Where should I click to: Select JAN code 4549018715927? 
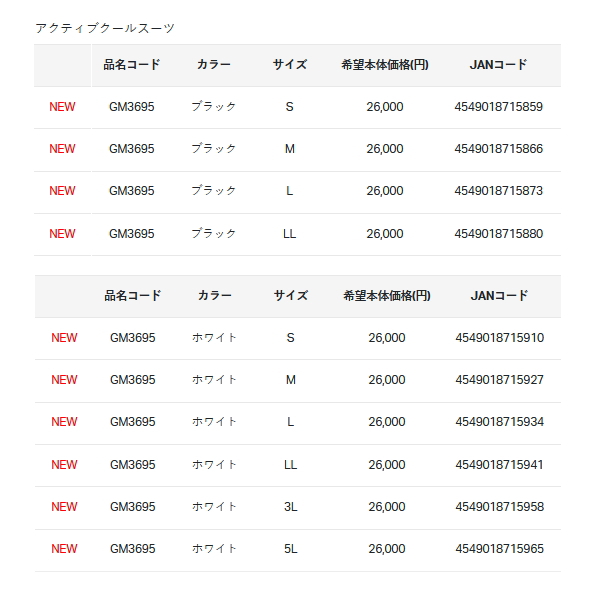499,380
